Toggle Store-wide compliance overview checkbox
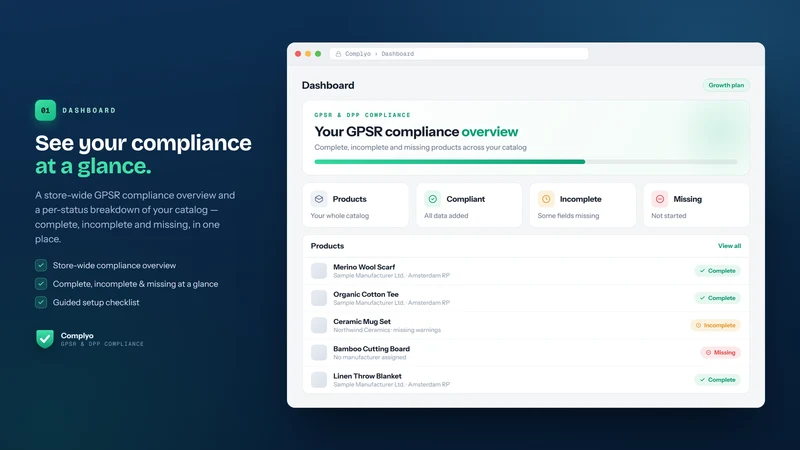The width and height of the screenshot is (800, 450). tap(41, 265)
